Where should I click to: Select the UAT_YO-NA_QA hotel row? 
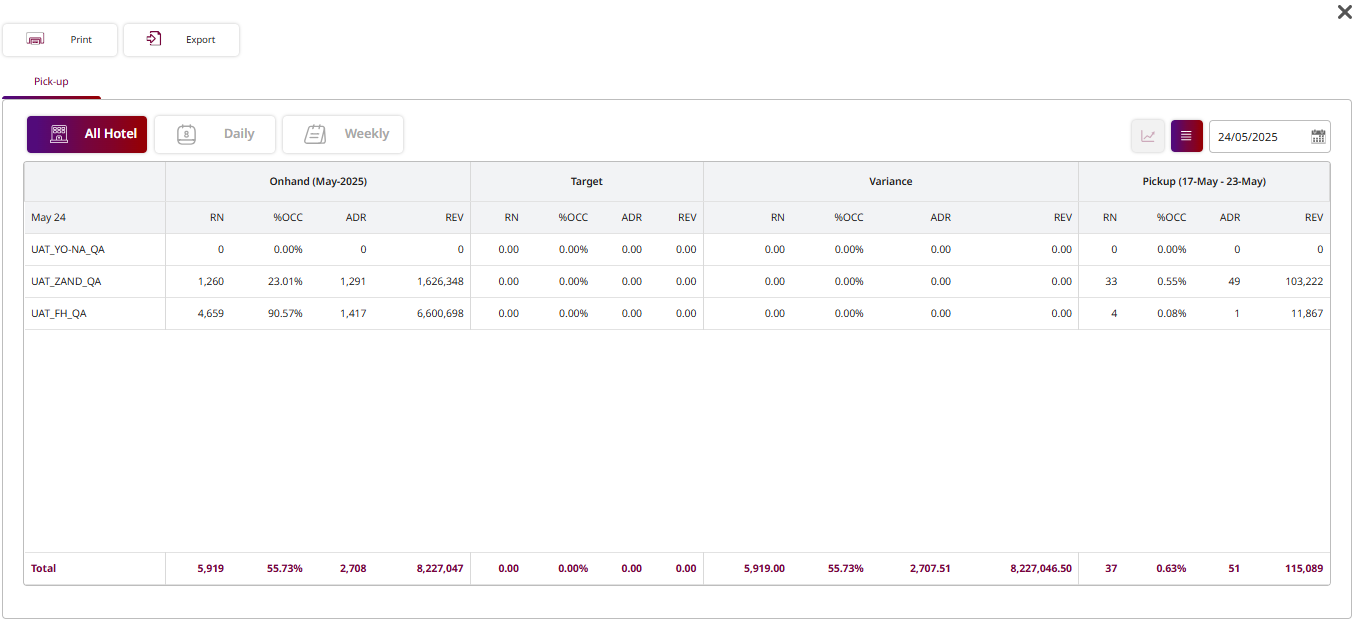tap(68, 250)
